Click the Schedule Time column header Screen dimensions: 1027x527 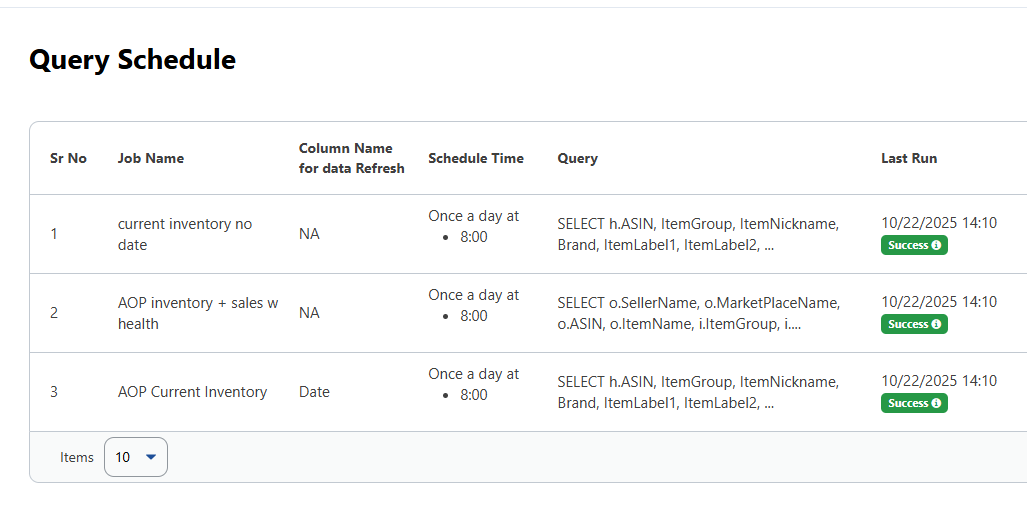pyautogui.click(x=475, y=158)
